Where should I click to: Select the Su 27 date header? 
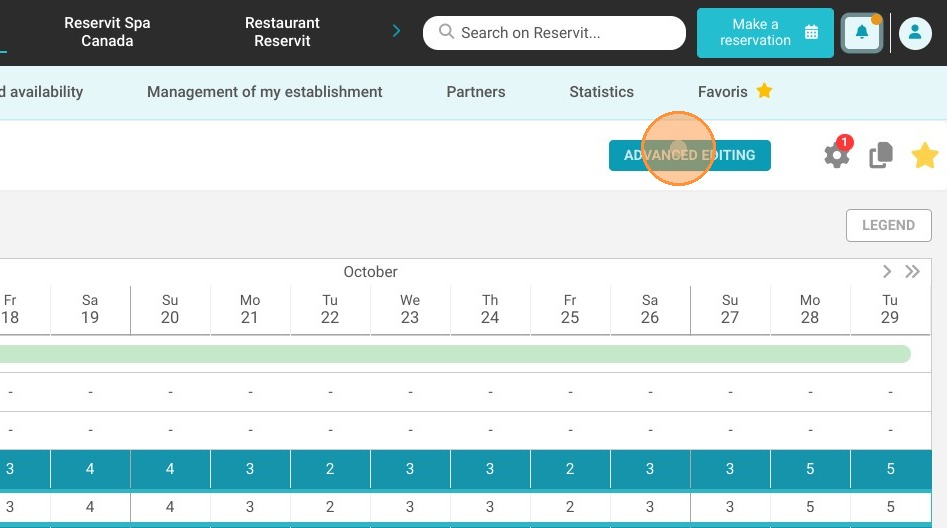click(x=730, y=309)
